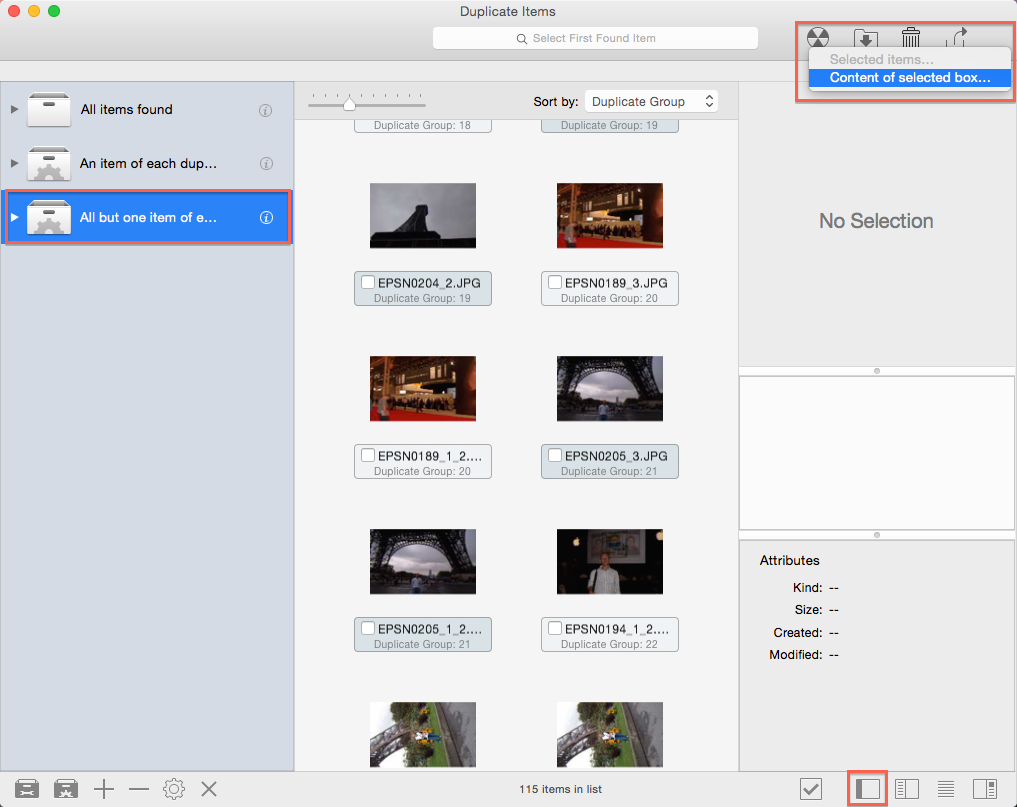Viewport: 1017px width, 807px height.
Task: Select the two-column list layout icon
Action: [907, 789]
